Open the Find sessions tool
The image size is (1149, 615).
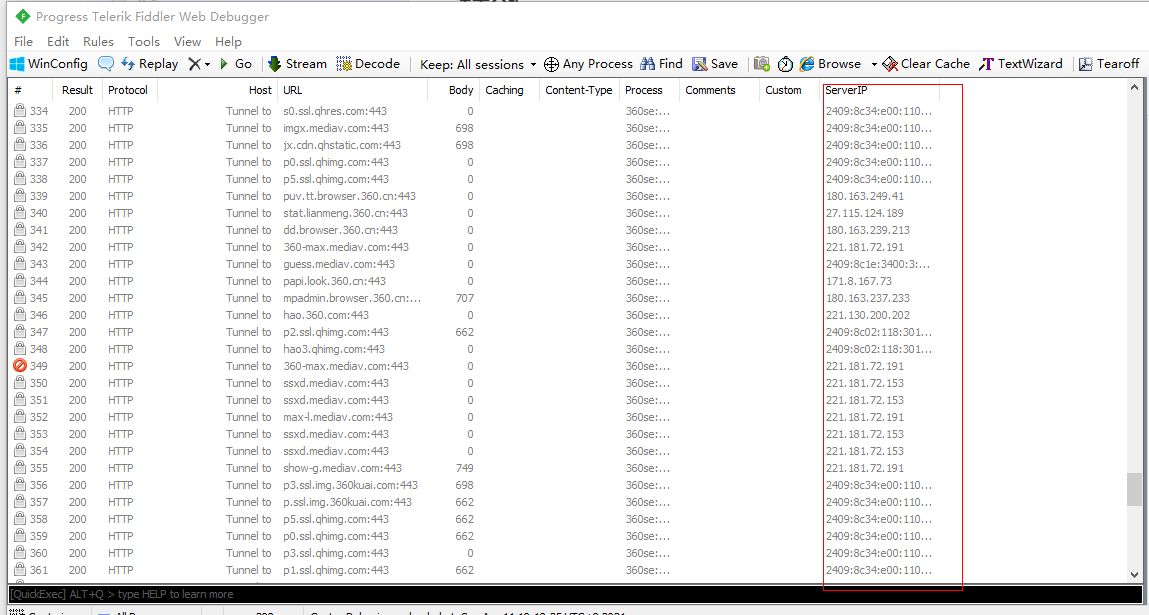coord(661,64)
